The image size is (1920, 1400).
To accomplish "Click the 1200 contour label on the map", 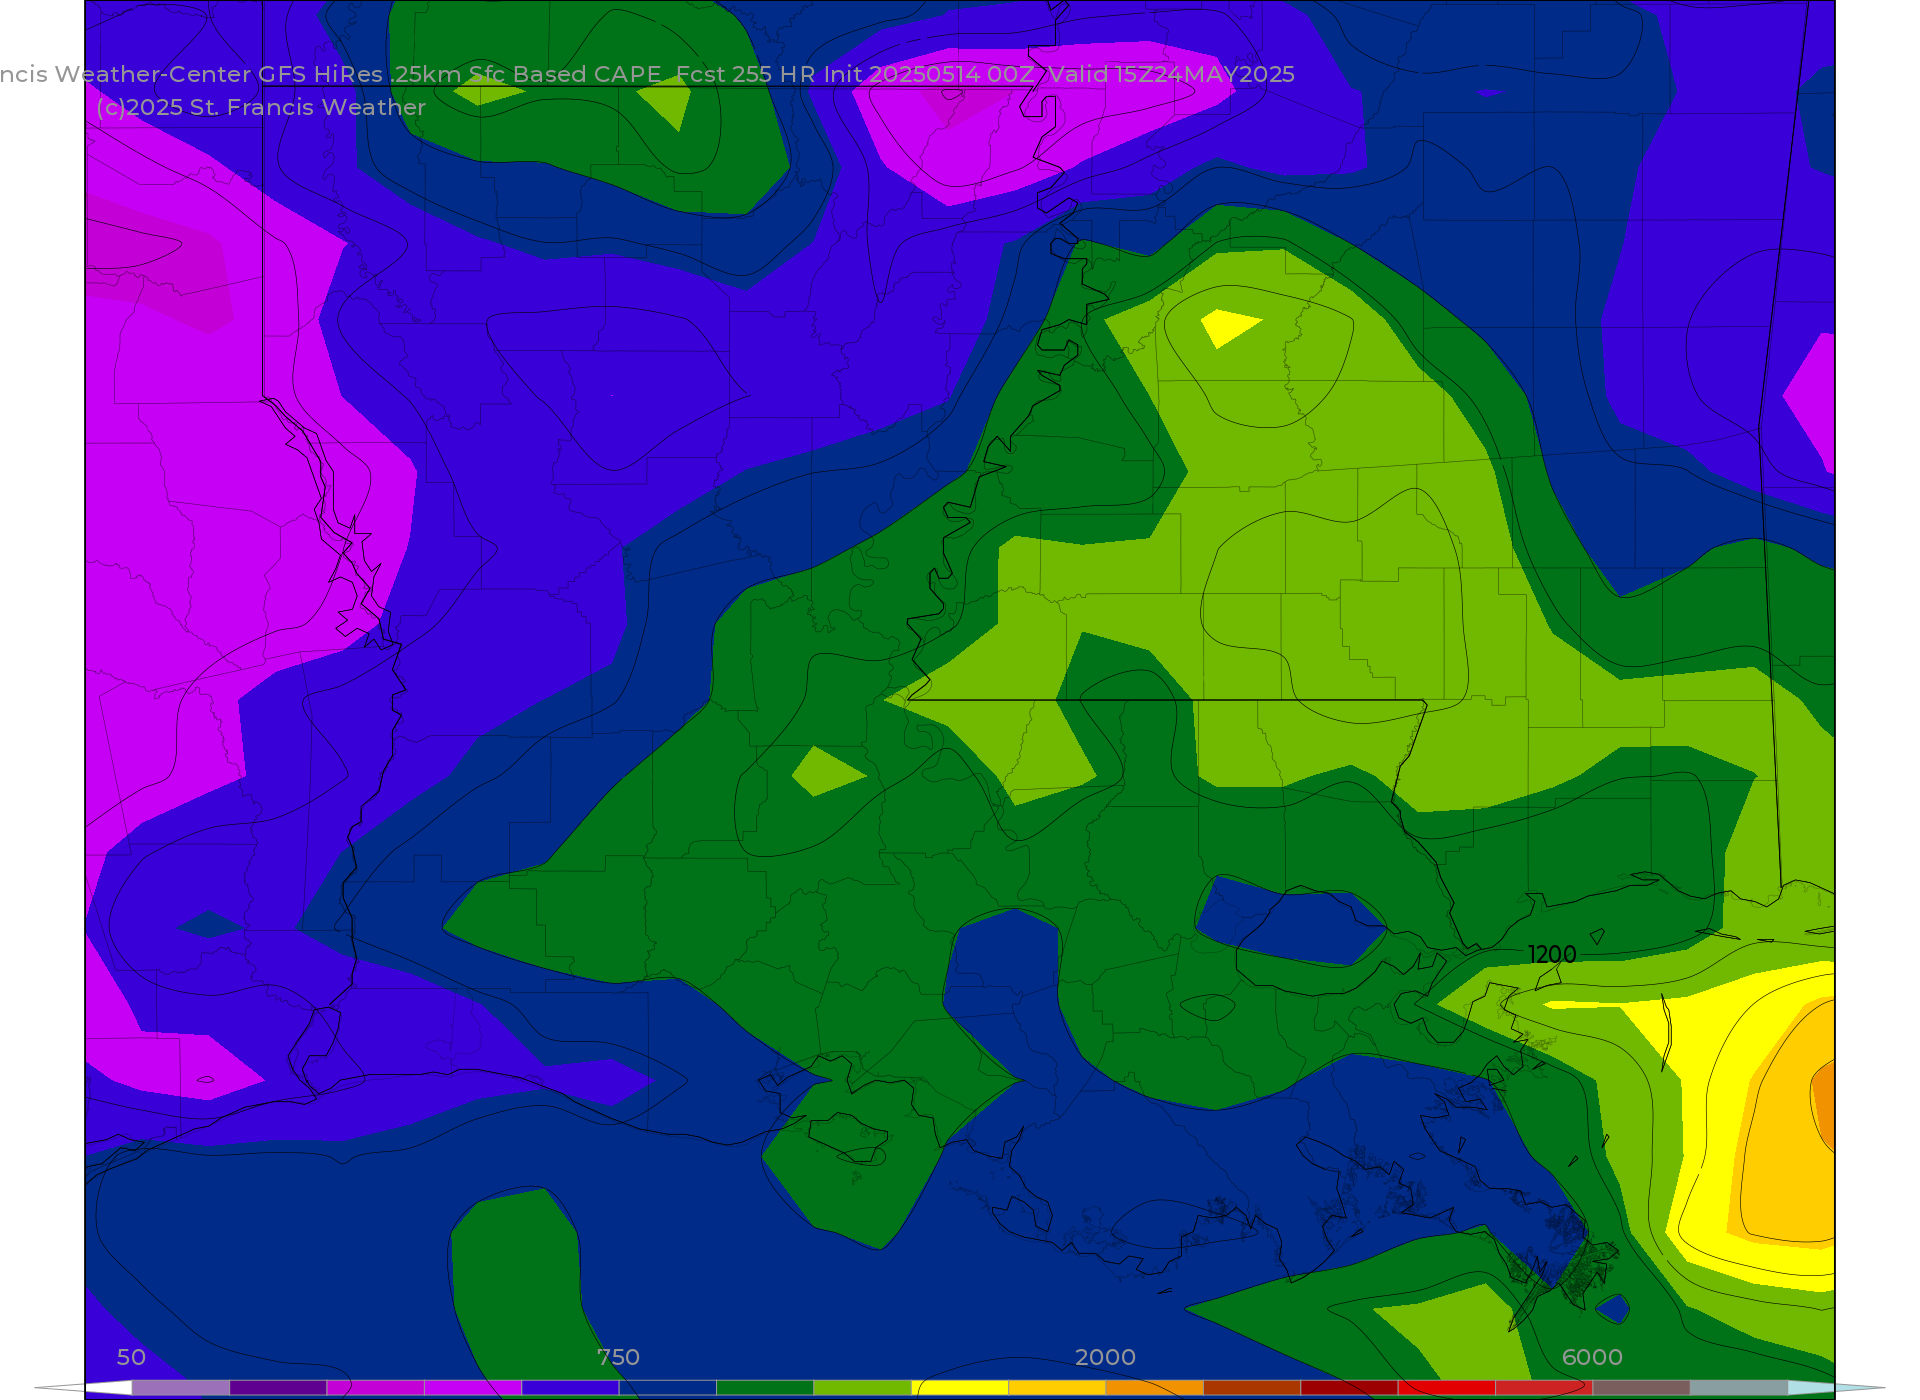I will click(x=1552, y=955).
